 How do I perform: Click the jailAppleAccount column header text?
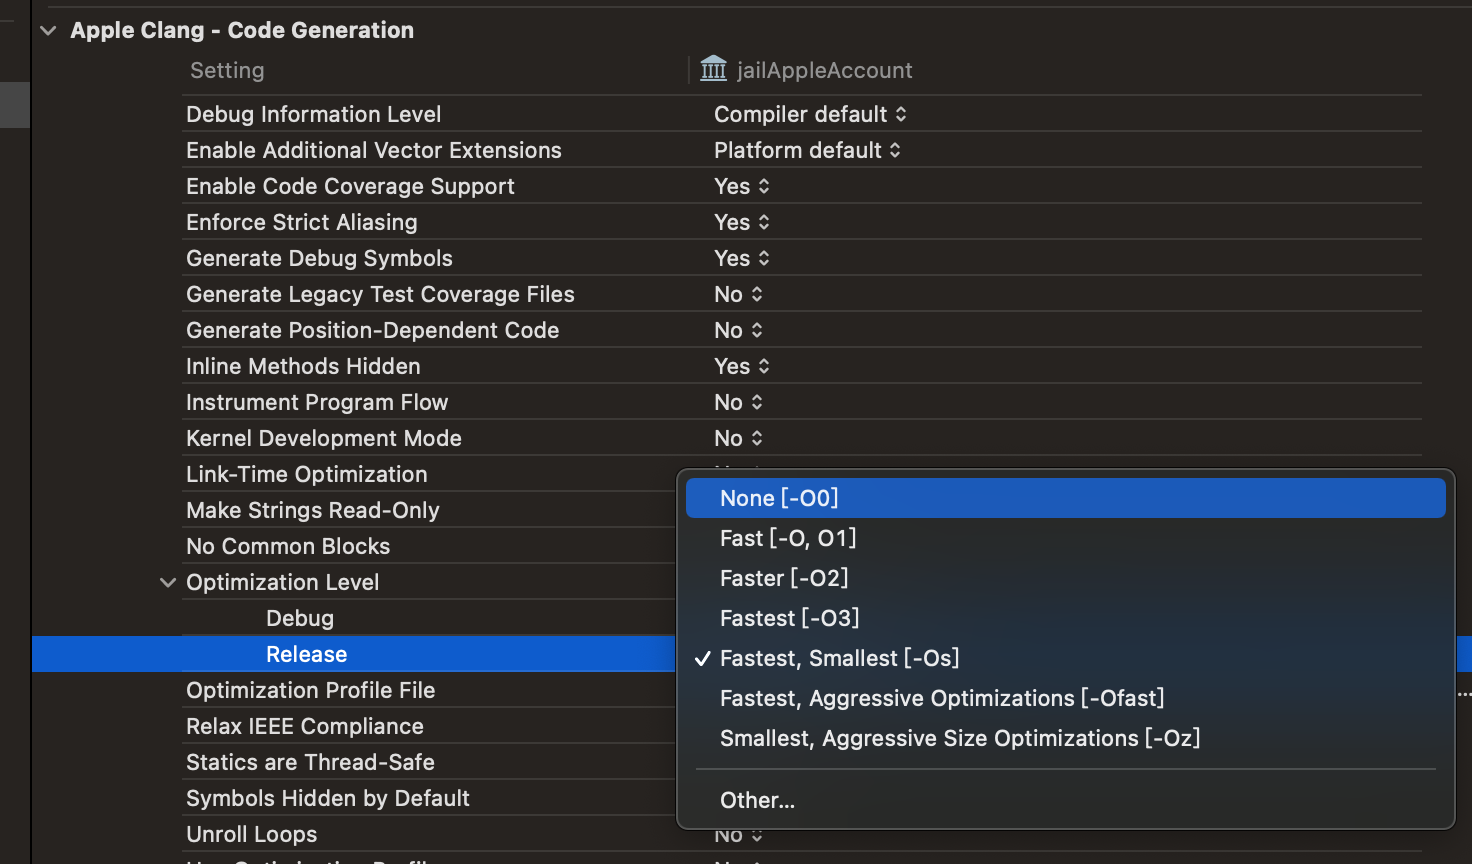tap(825, 70)
